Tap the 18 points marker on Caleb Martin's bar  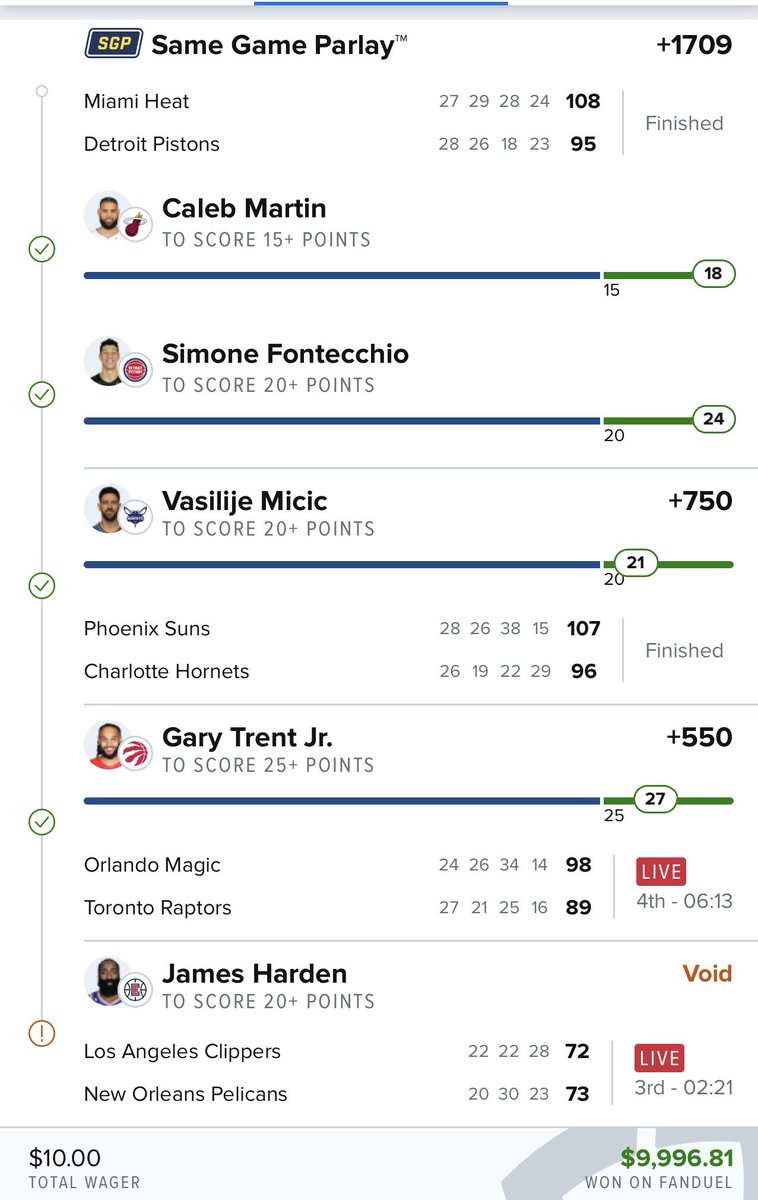pyautogui.click(x=713, y=274)
